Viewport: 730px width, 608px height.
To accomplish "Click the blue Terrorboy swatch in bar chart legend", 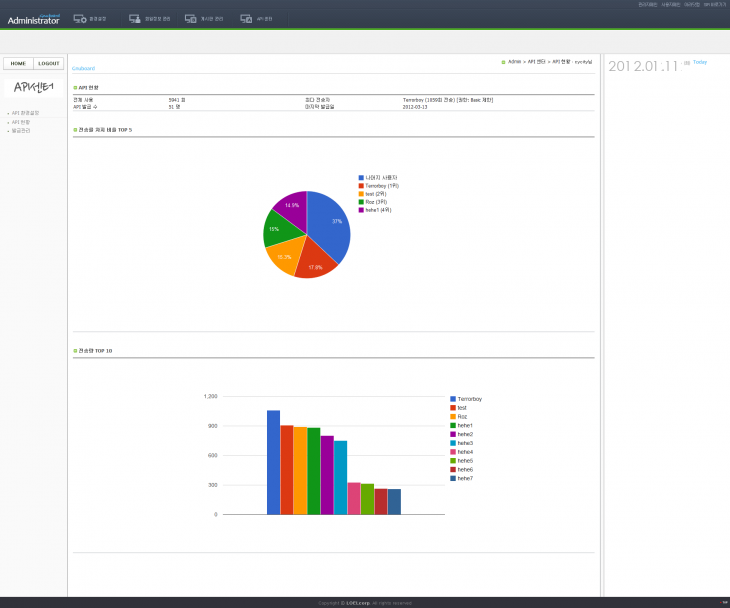I will click(x=453, y=399).
